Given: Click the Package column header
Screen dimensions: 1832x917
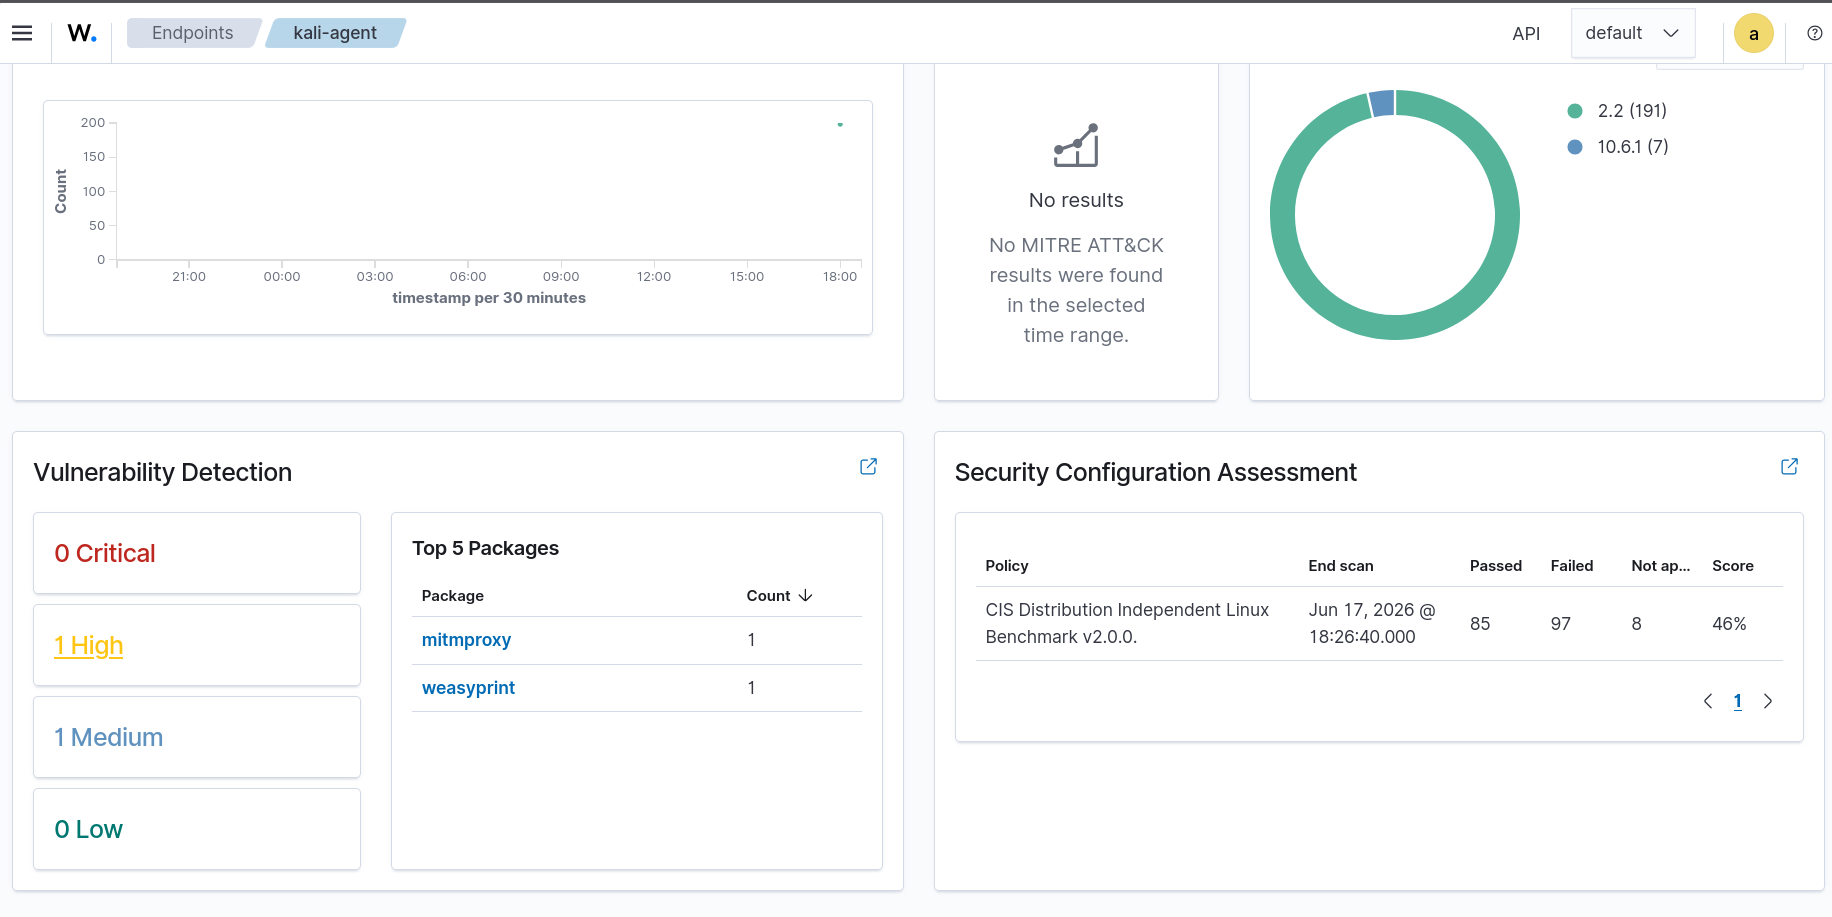Looking at the screenshot, I should coord(453,595).
